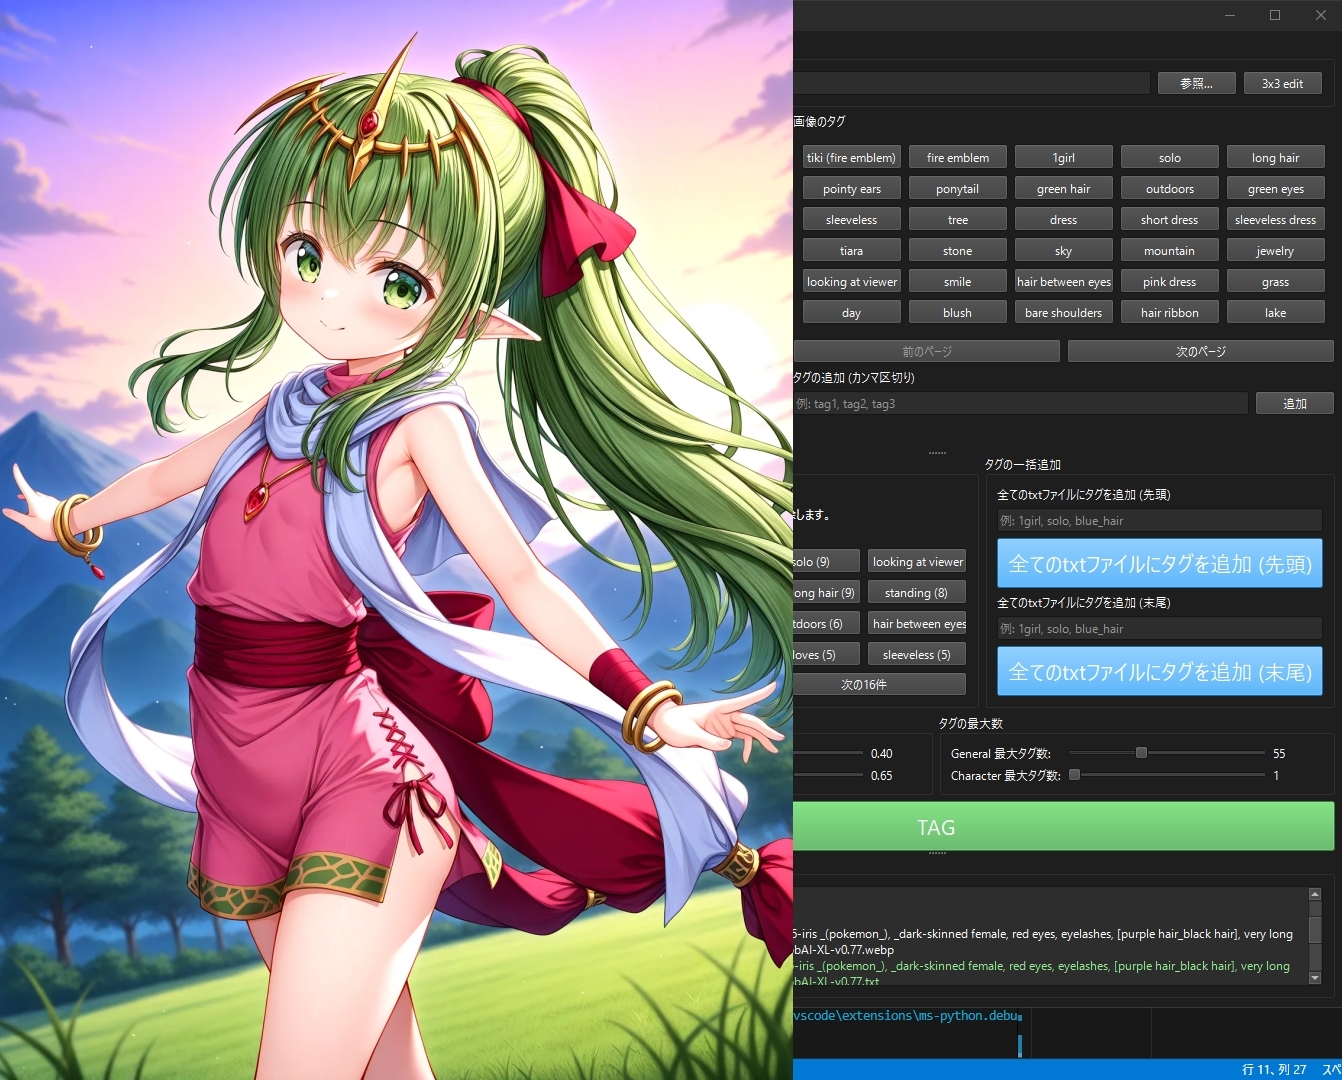Focus the prepend tags (先頭) input field
This screenshot has height=1080, width=1342.
[1159, 521]
